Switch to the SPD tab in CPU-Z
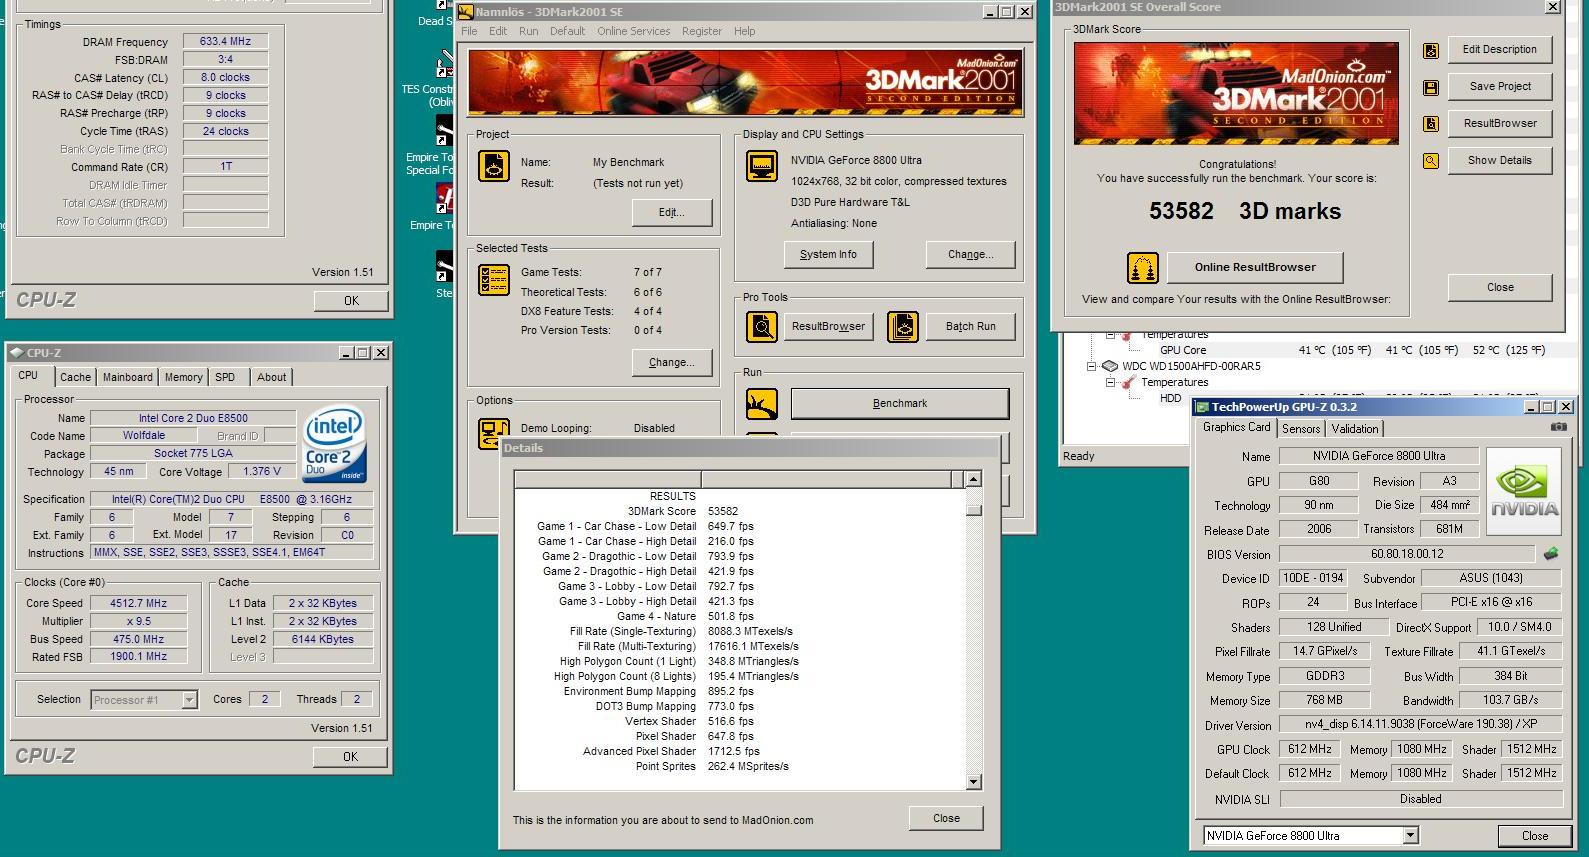Viewport: 1589px width, 857px height. click(225, 377)
